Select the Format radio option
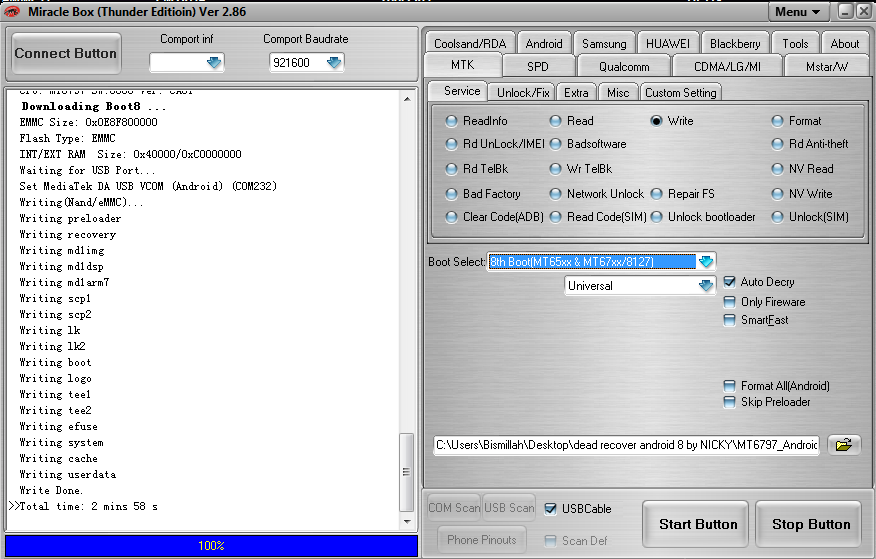This screenshot has height=559, width=876. click(777, 121)
